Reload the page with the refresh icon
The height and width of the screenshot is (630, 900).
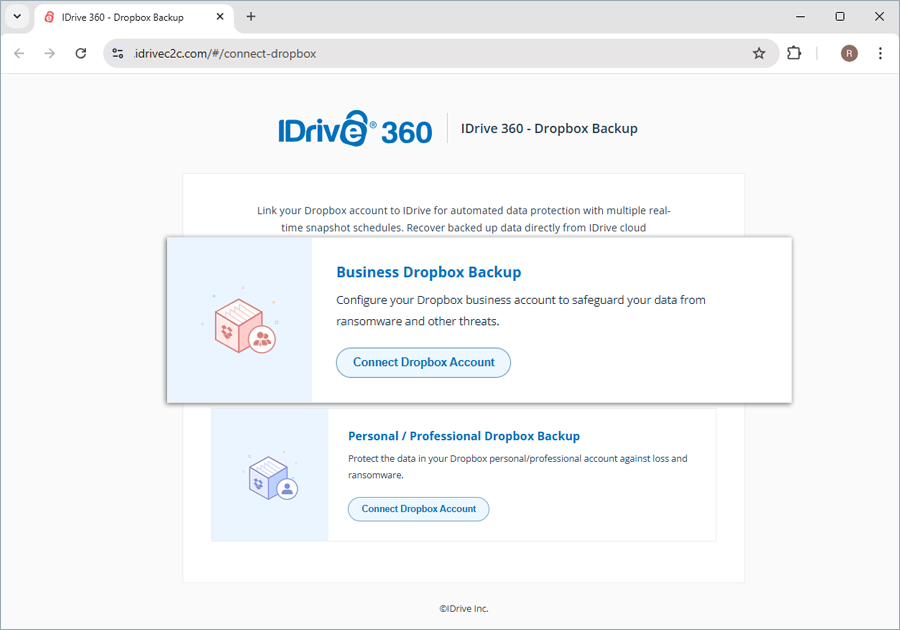pos(81,53)
